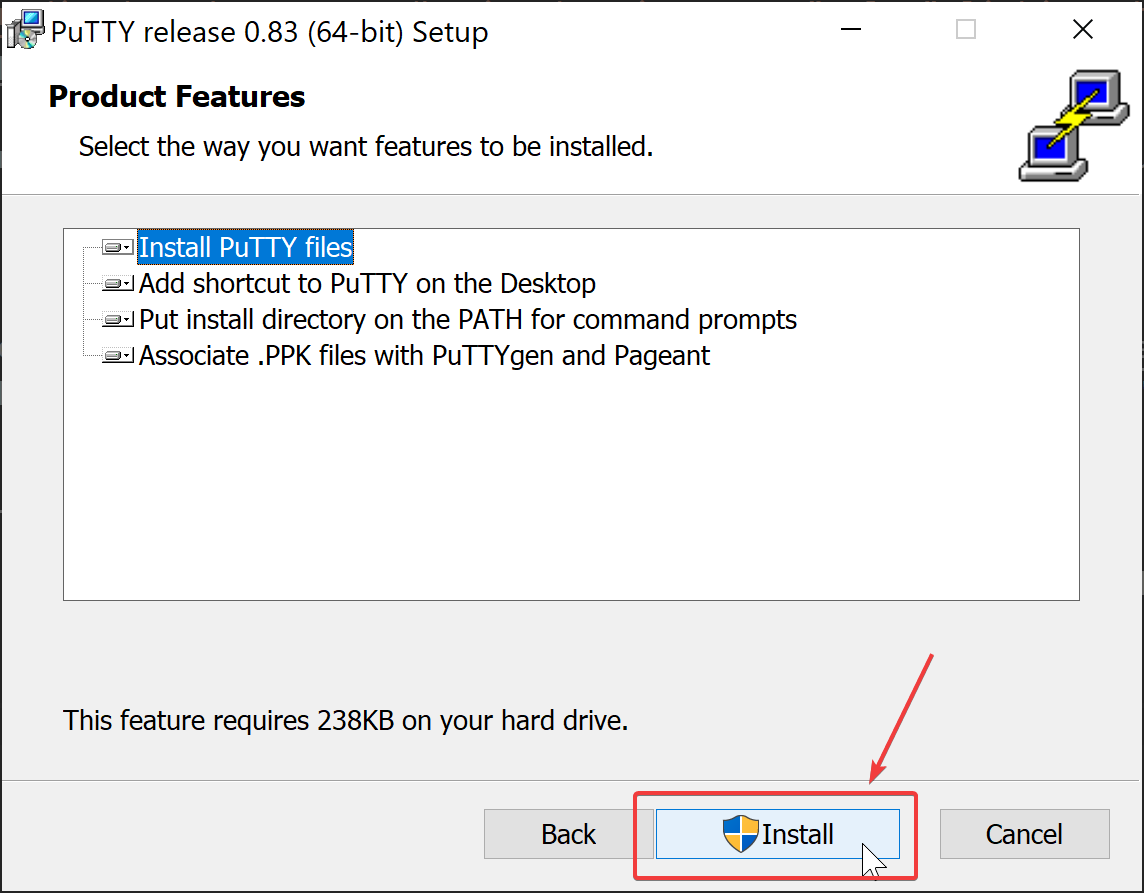This screenshot has width=1144, height=893.
Task: Close the PuTTY Setup window
Action: (1082, 30)
